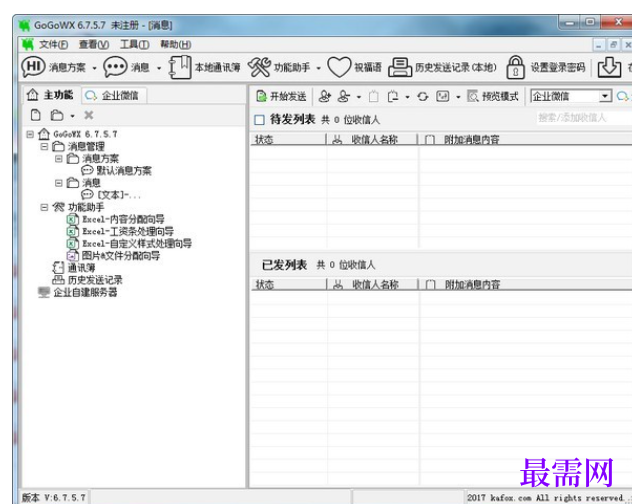Image resolution: width=632 pixels, height=504 pixels.
Task: Click the greyed clipboard paste icon
Action: click(x=374, y=96)
